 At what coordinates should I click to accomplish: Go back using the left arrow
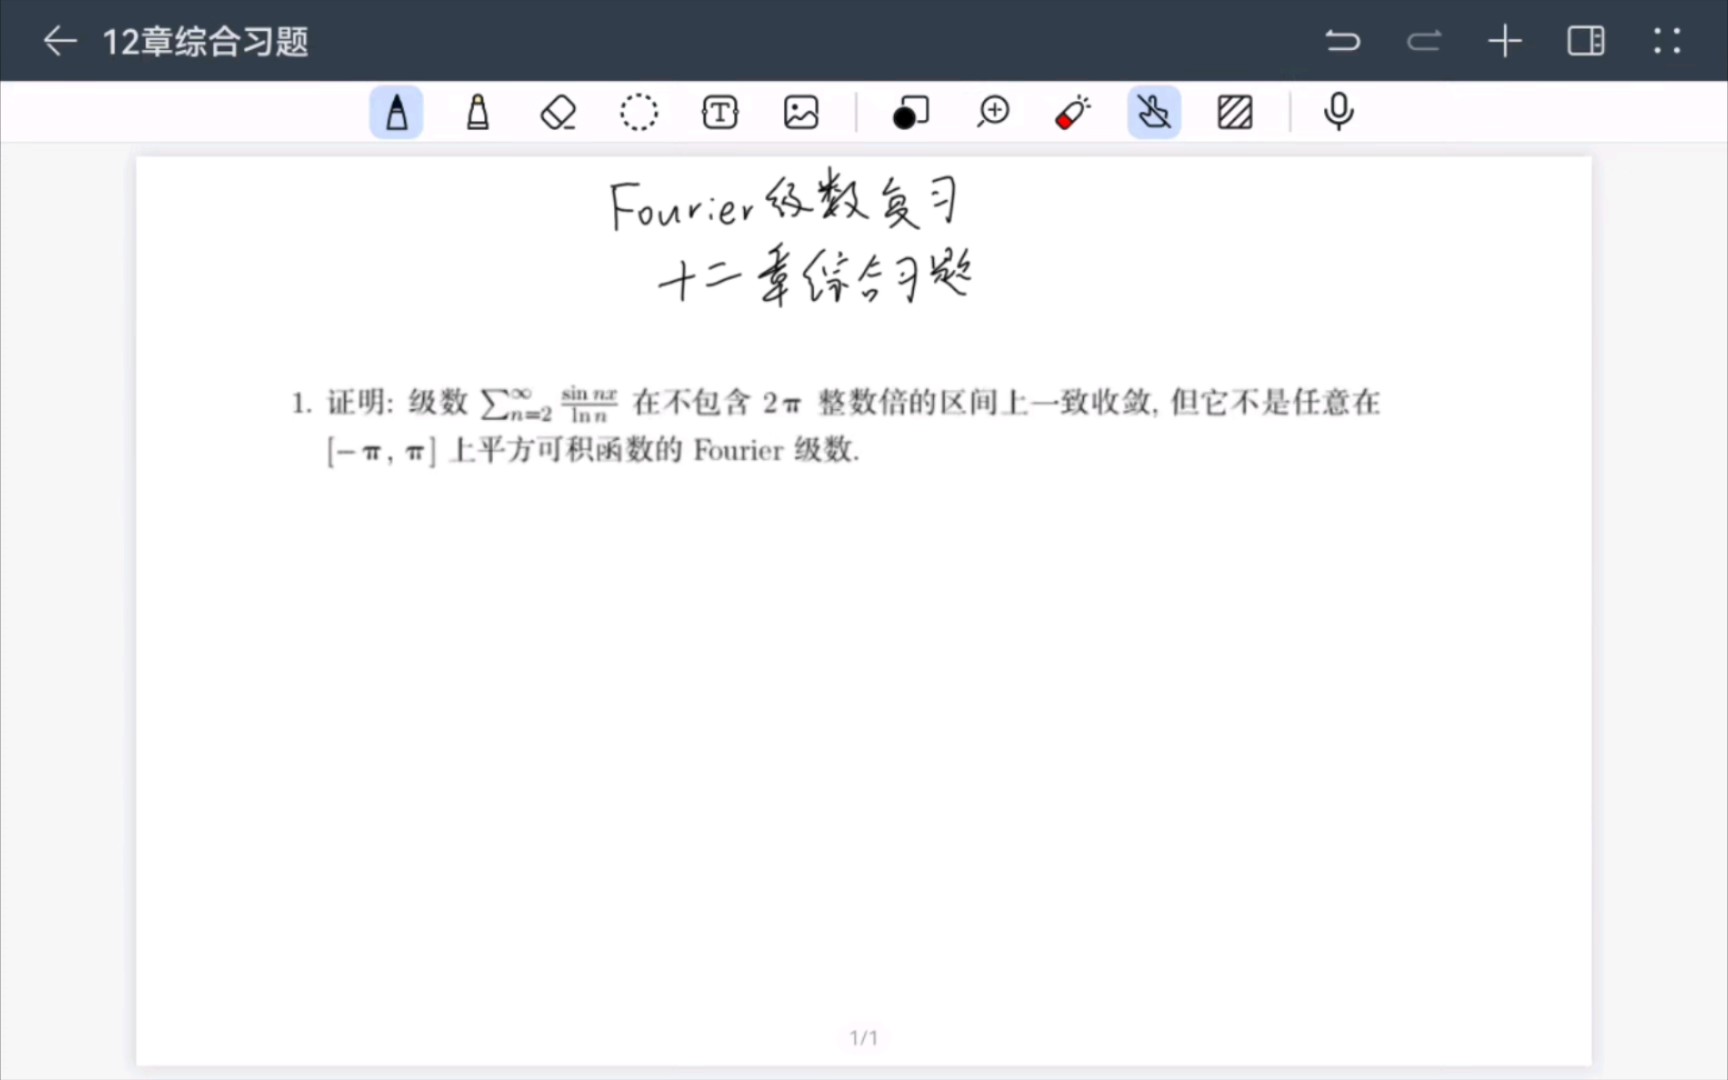pyautogui.click(x=60, y=41)
